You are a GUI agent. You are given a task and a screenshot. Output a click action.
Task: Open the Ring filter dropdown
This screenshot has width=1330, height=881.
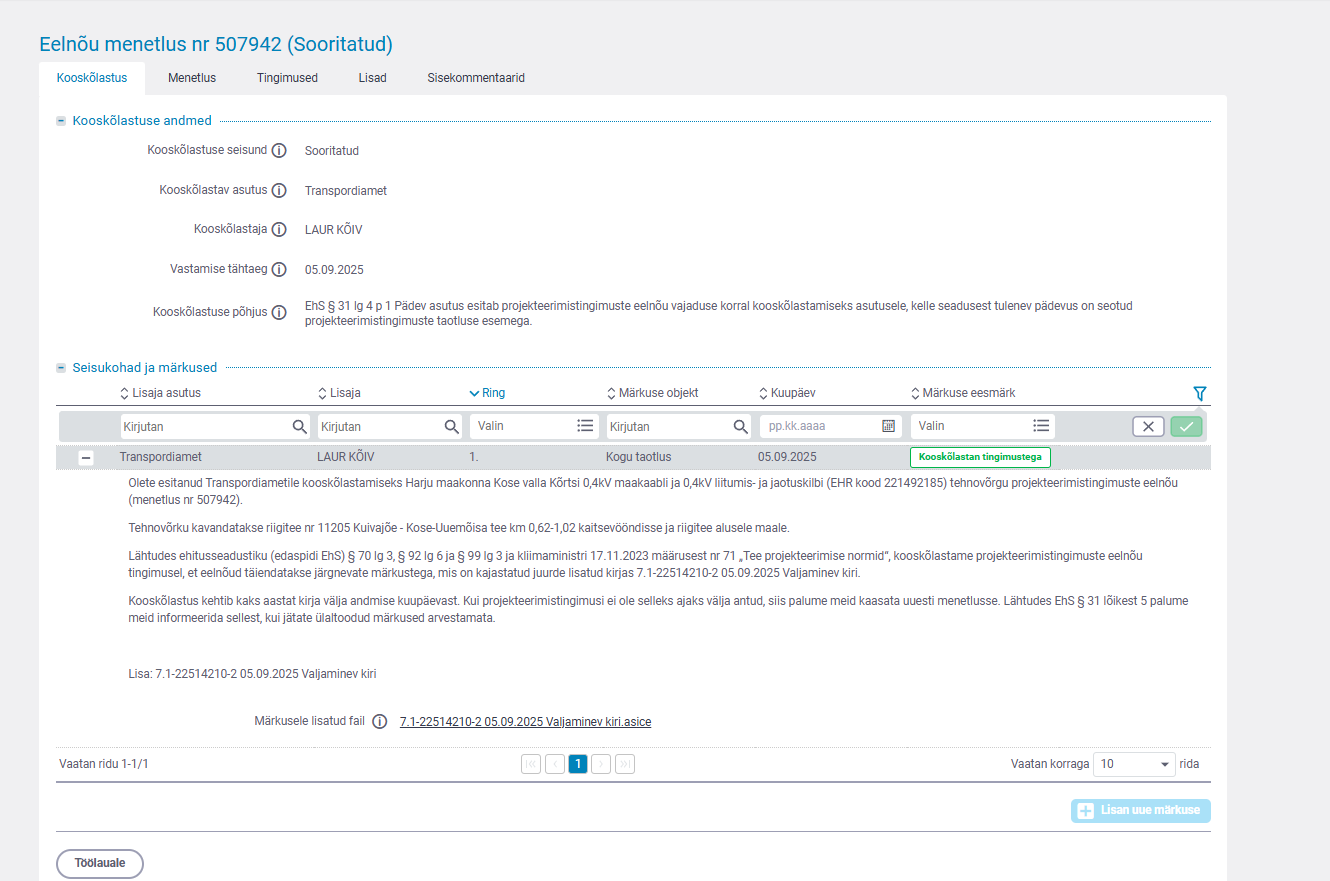click(534, 426)
